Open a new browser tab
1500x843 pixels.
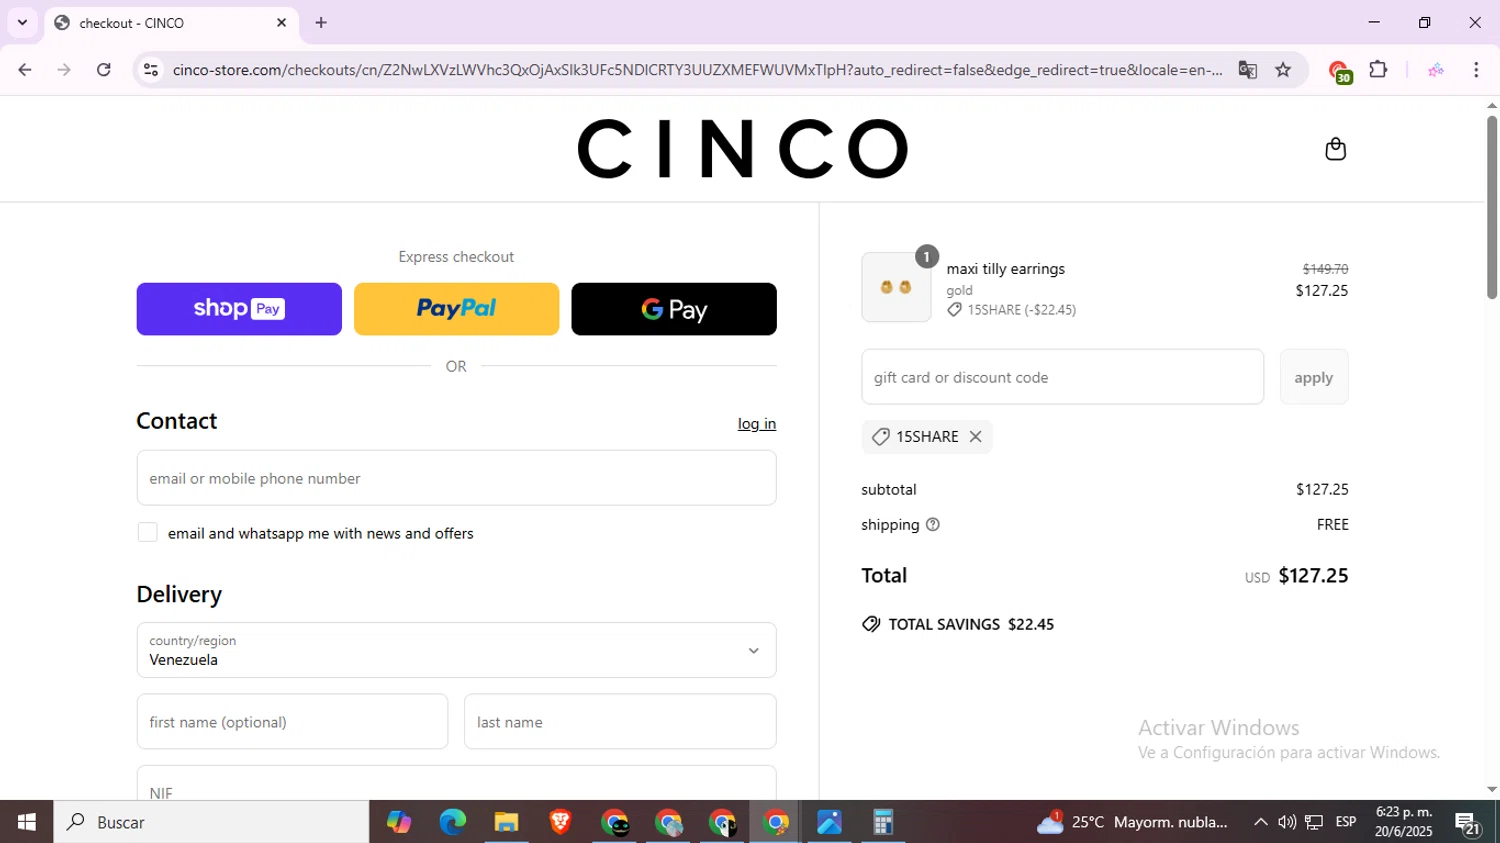(x=321, y=22)
